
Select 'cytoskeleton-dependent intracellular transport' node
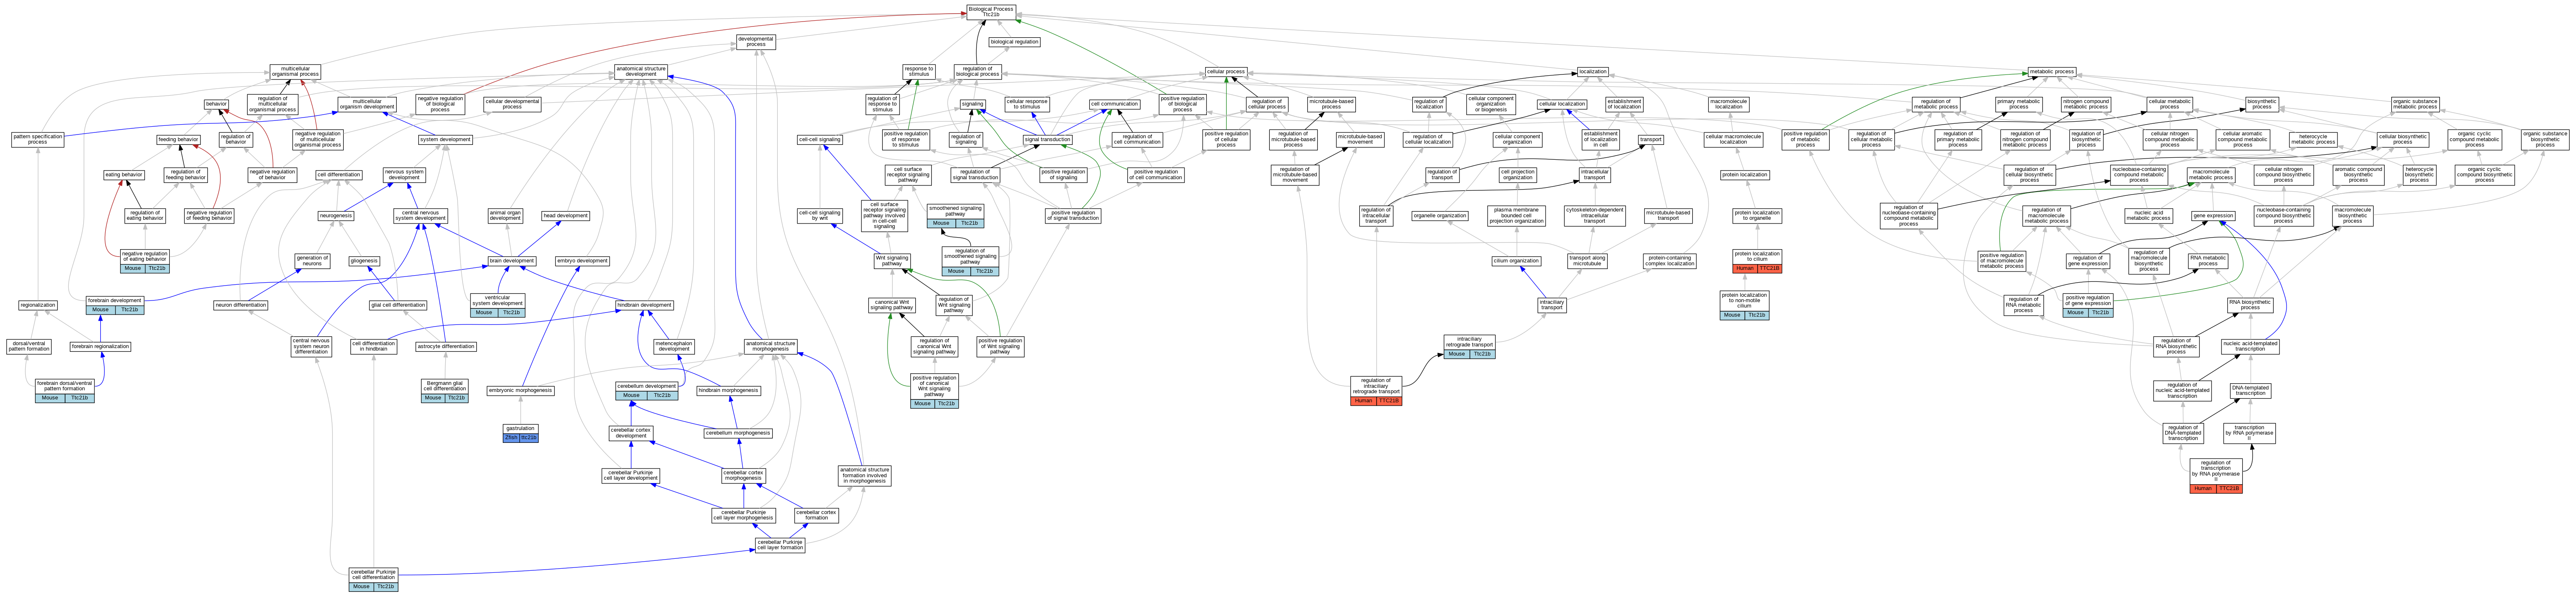click(x=1595, y=216)
